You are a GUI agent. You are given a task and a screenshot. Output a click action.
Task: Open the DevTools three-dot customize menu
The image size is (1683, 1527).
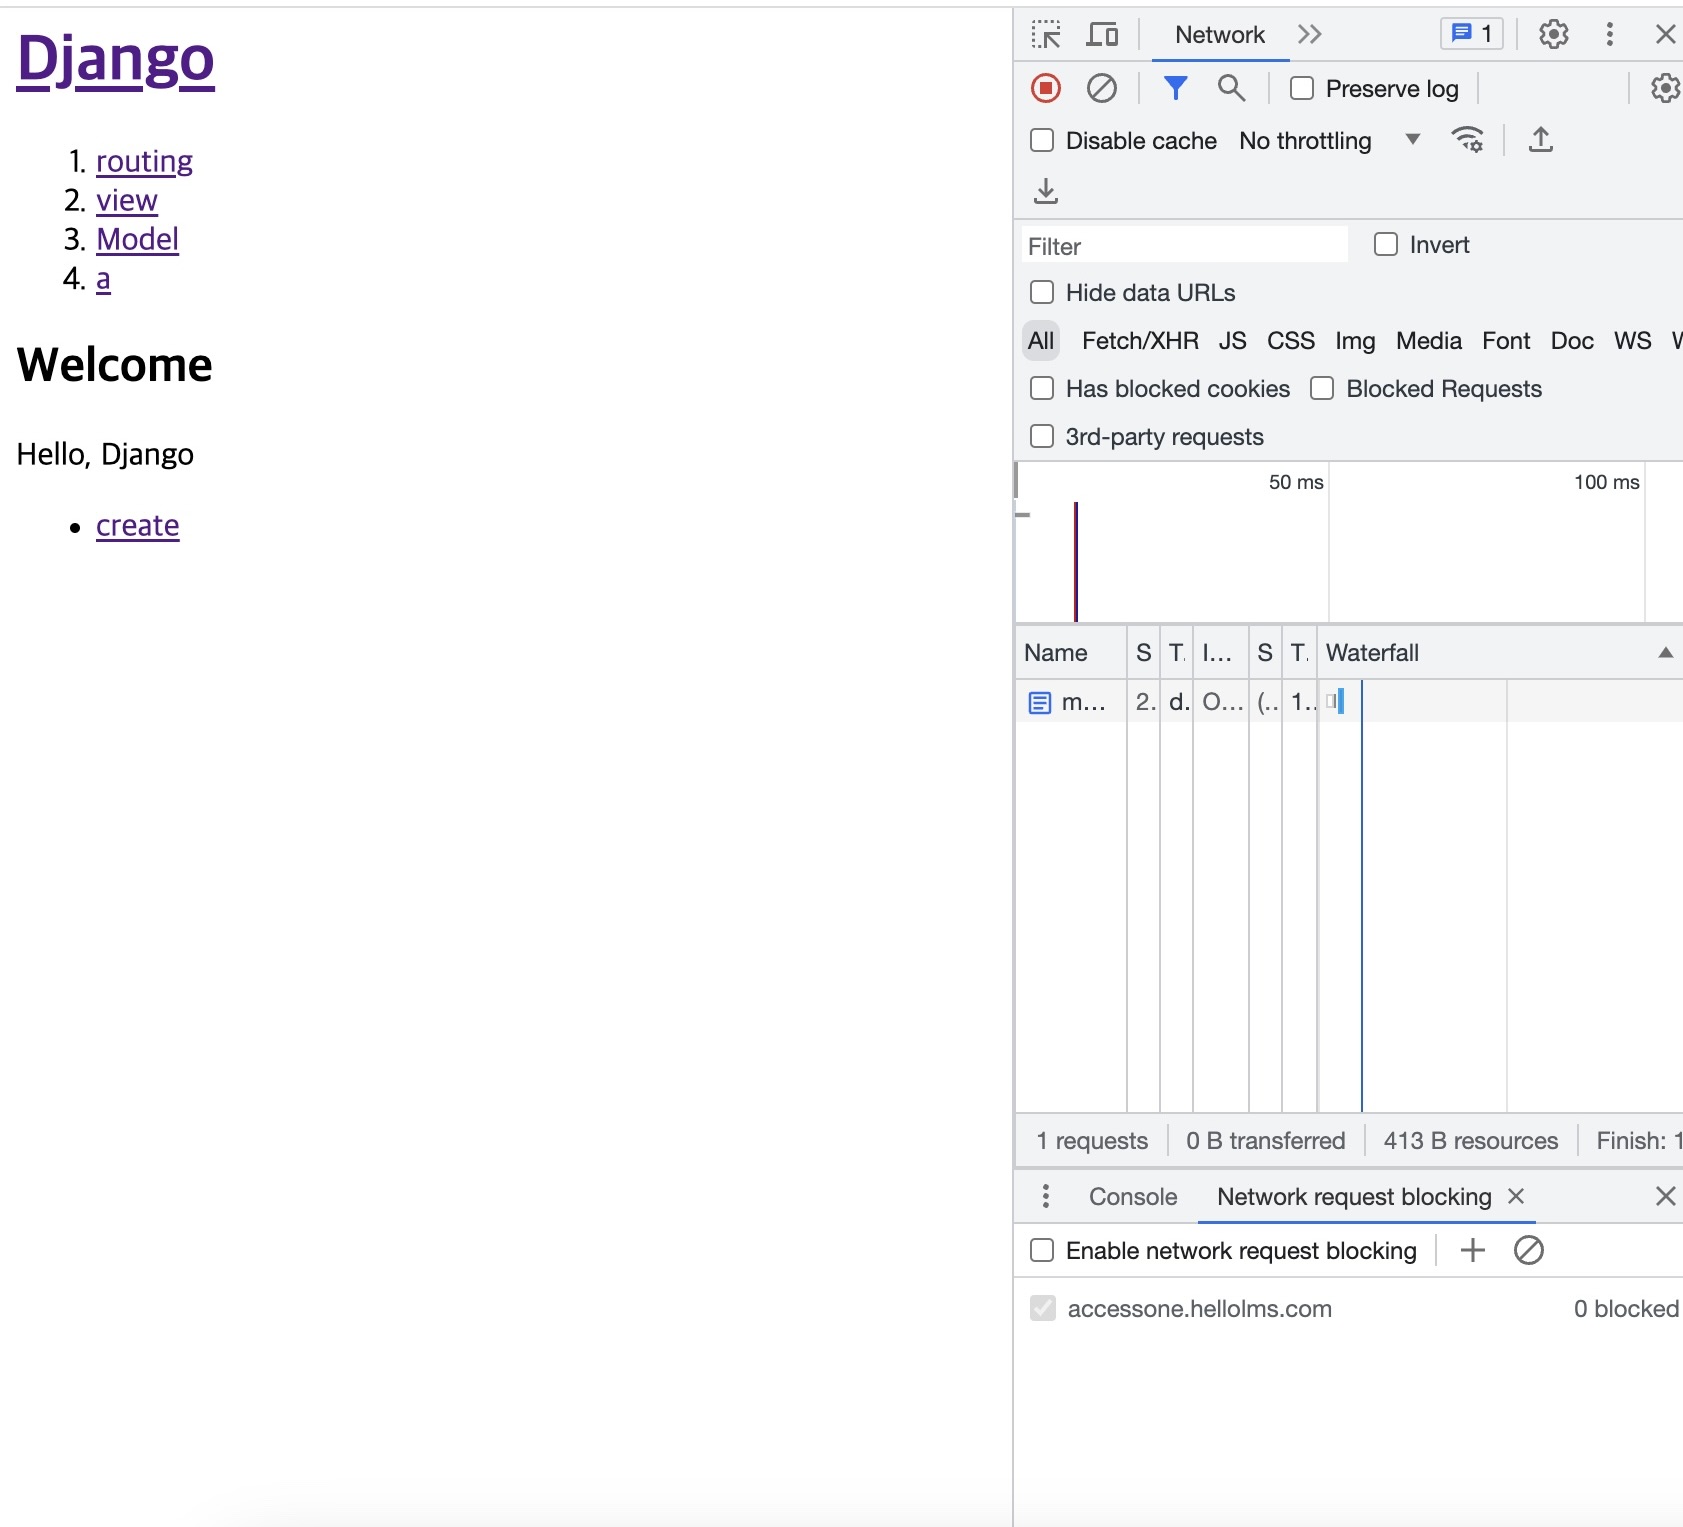(1609, 35)
